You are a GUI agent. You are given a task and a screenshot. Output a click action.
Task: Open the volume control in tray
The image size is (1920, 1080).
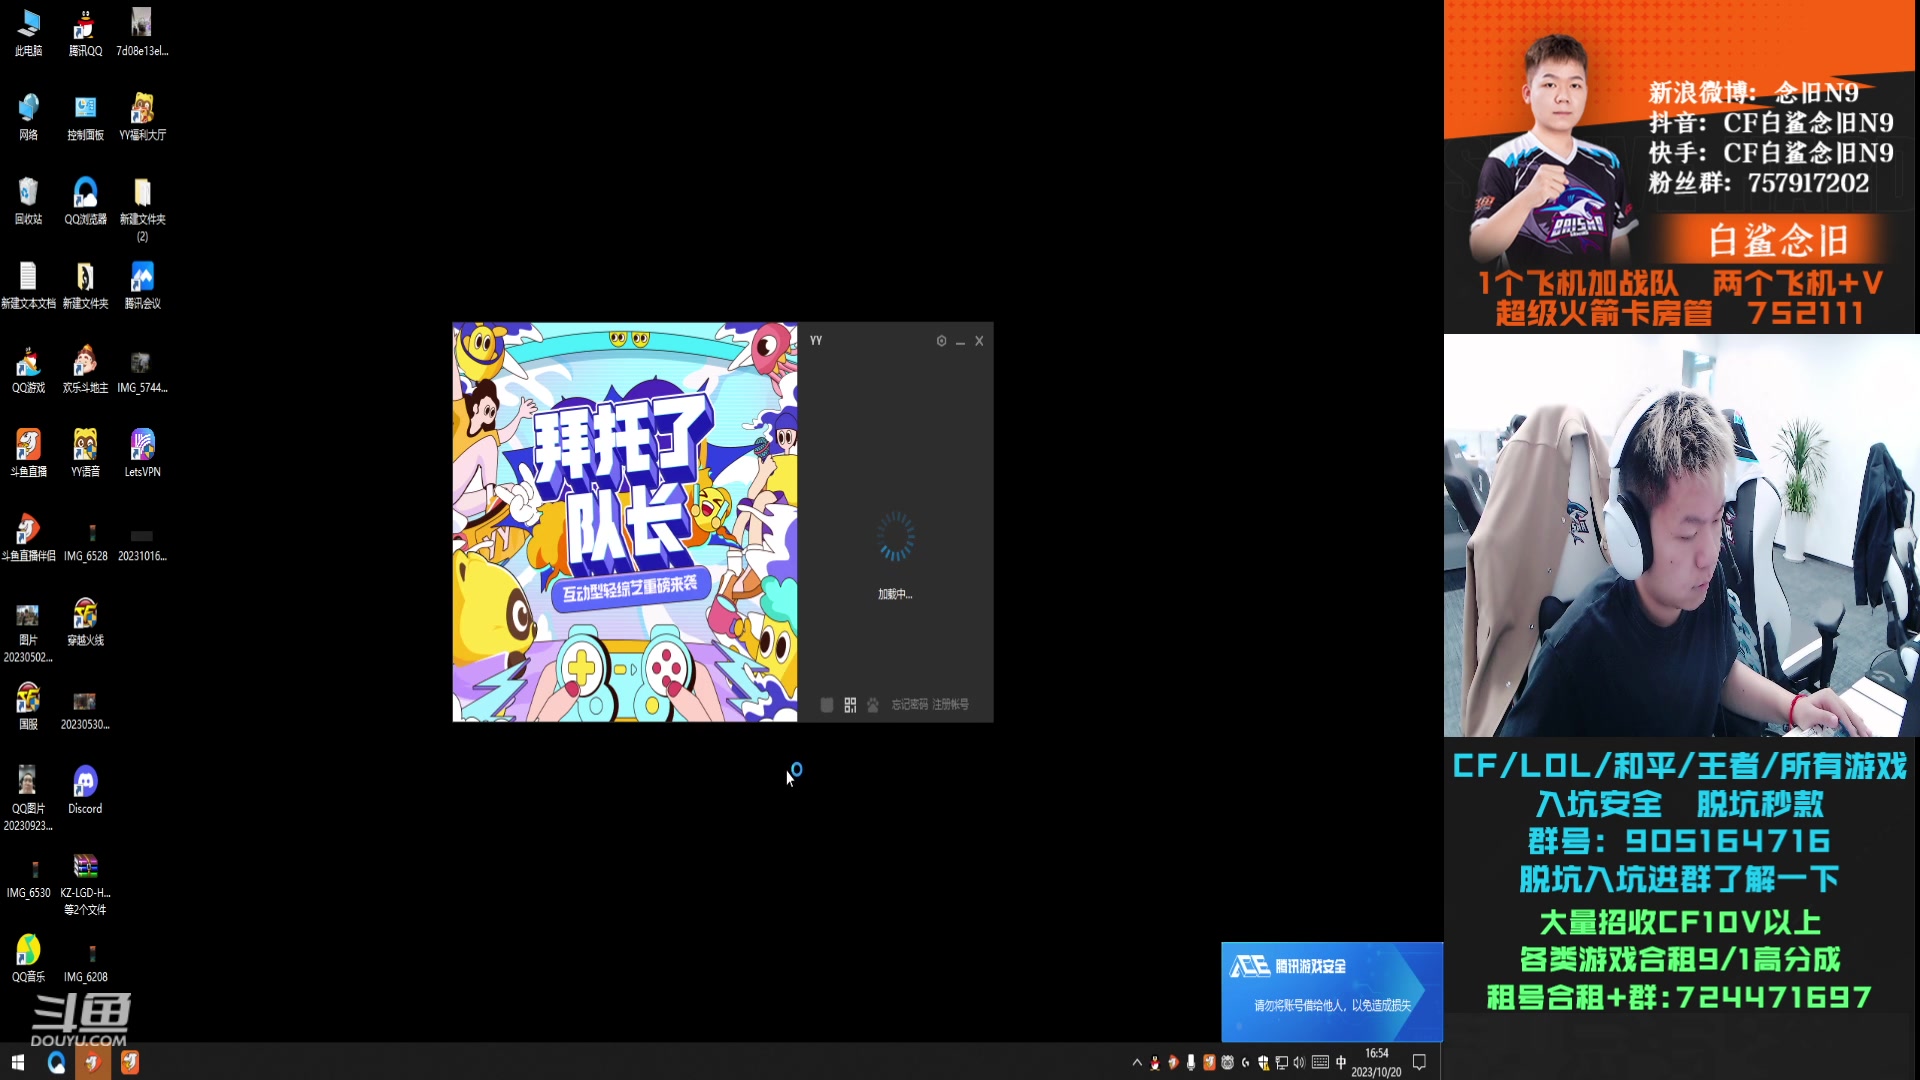point(1299,1062)
